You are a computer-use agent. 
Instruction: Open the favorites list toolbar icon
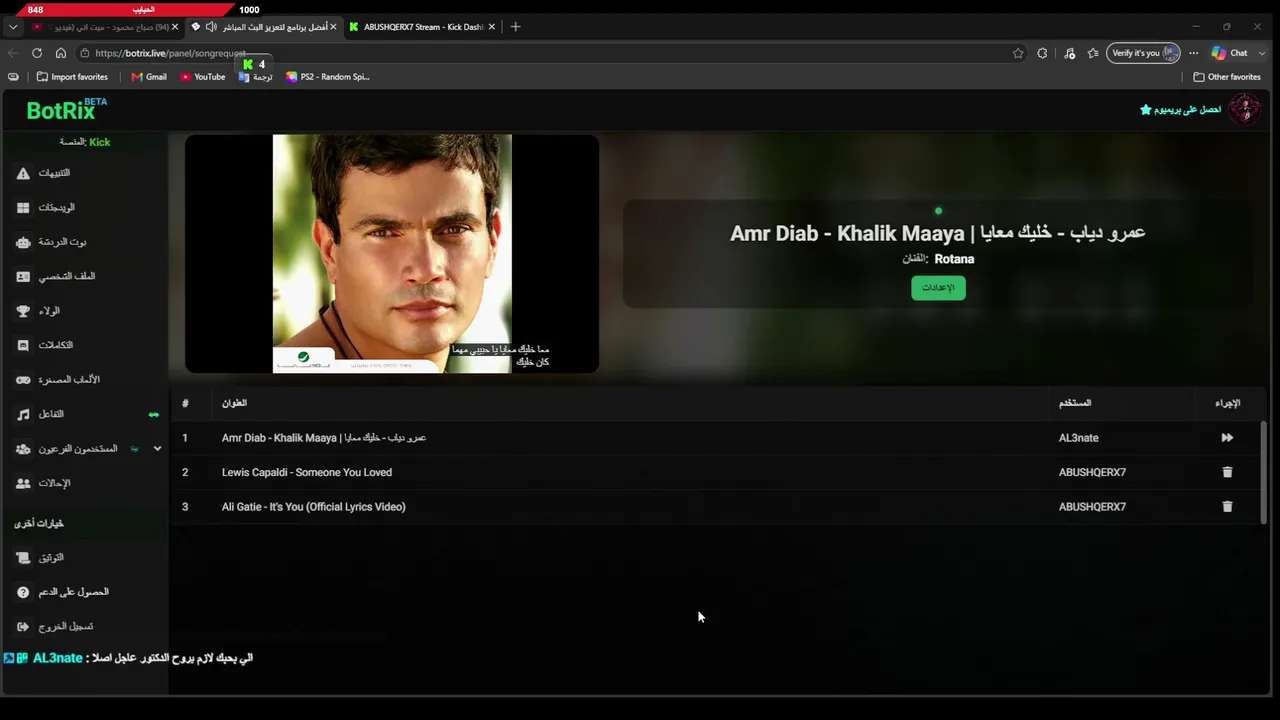point(1092,53)
